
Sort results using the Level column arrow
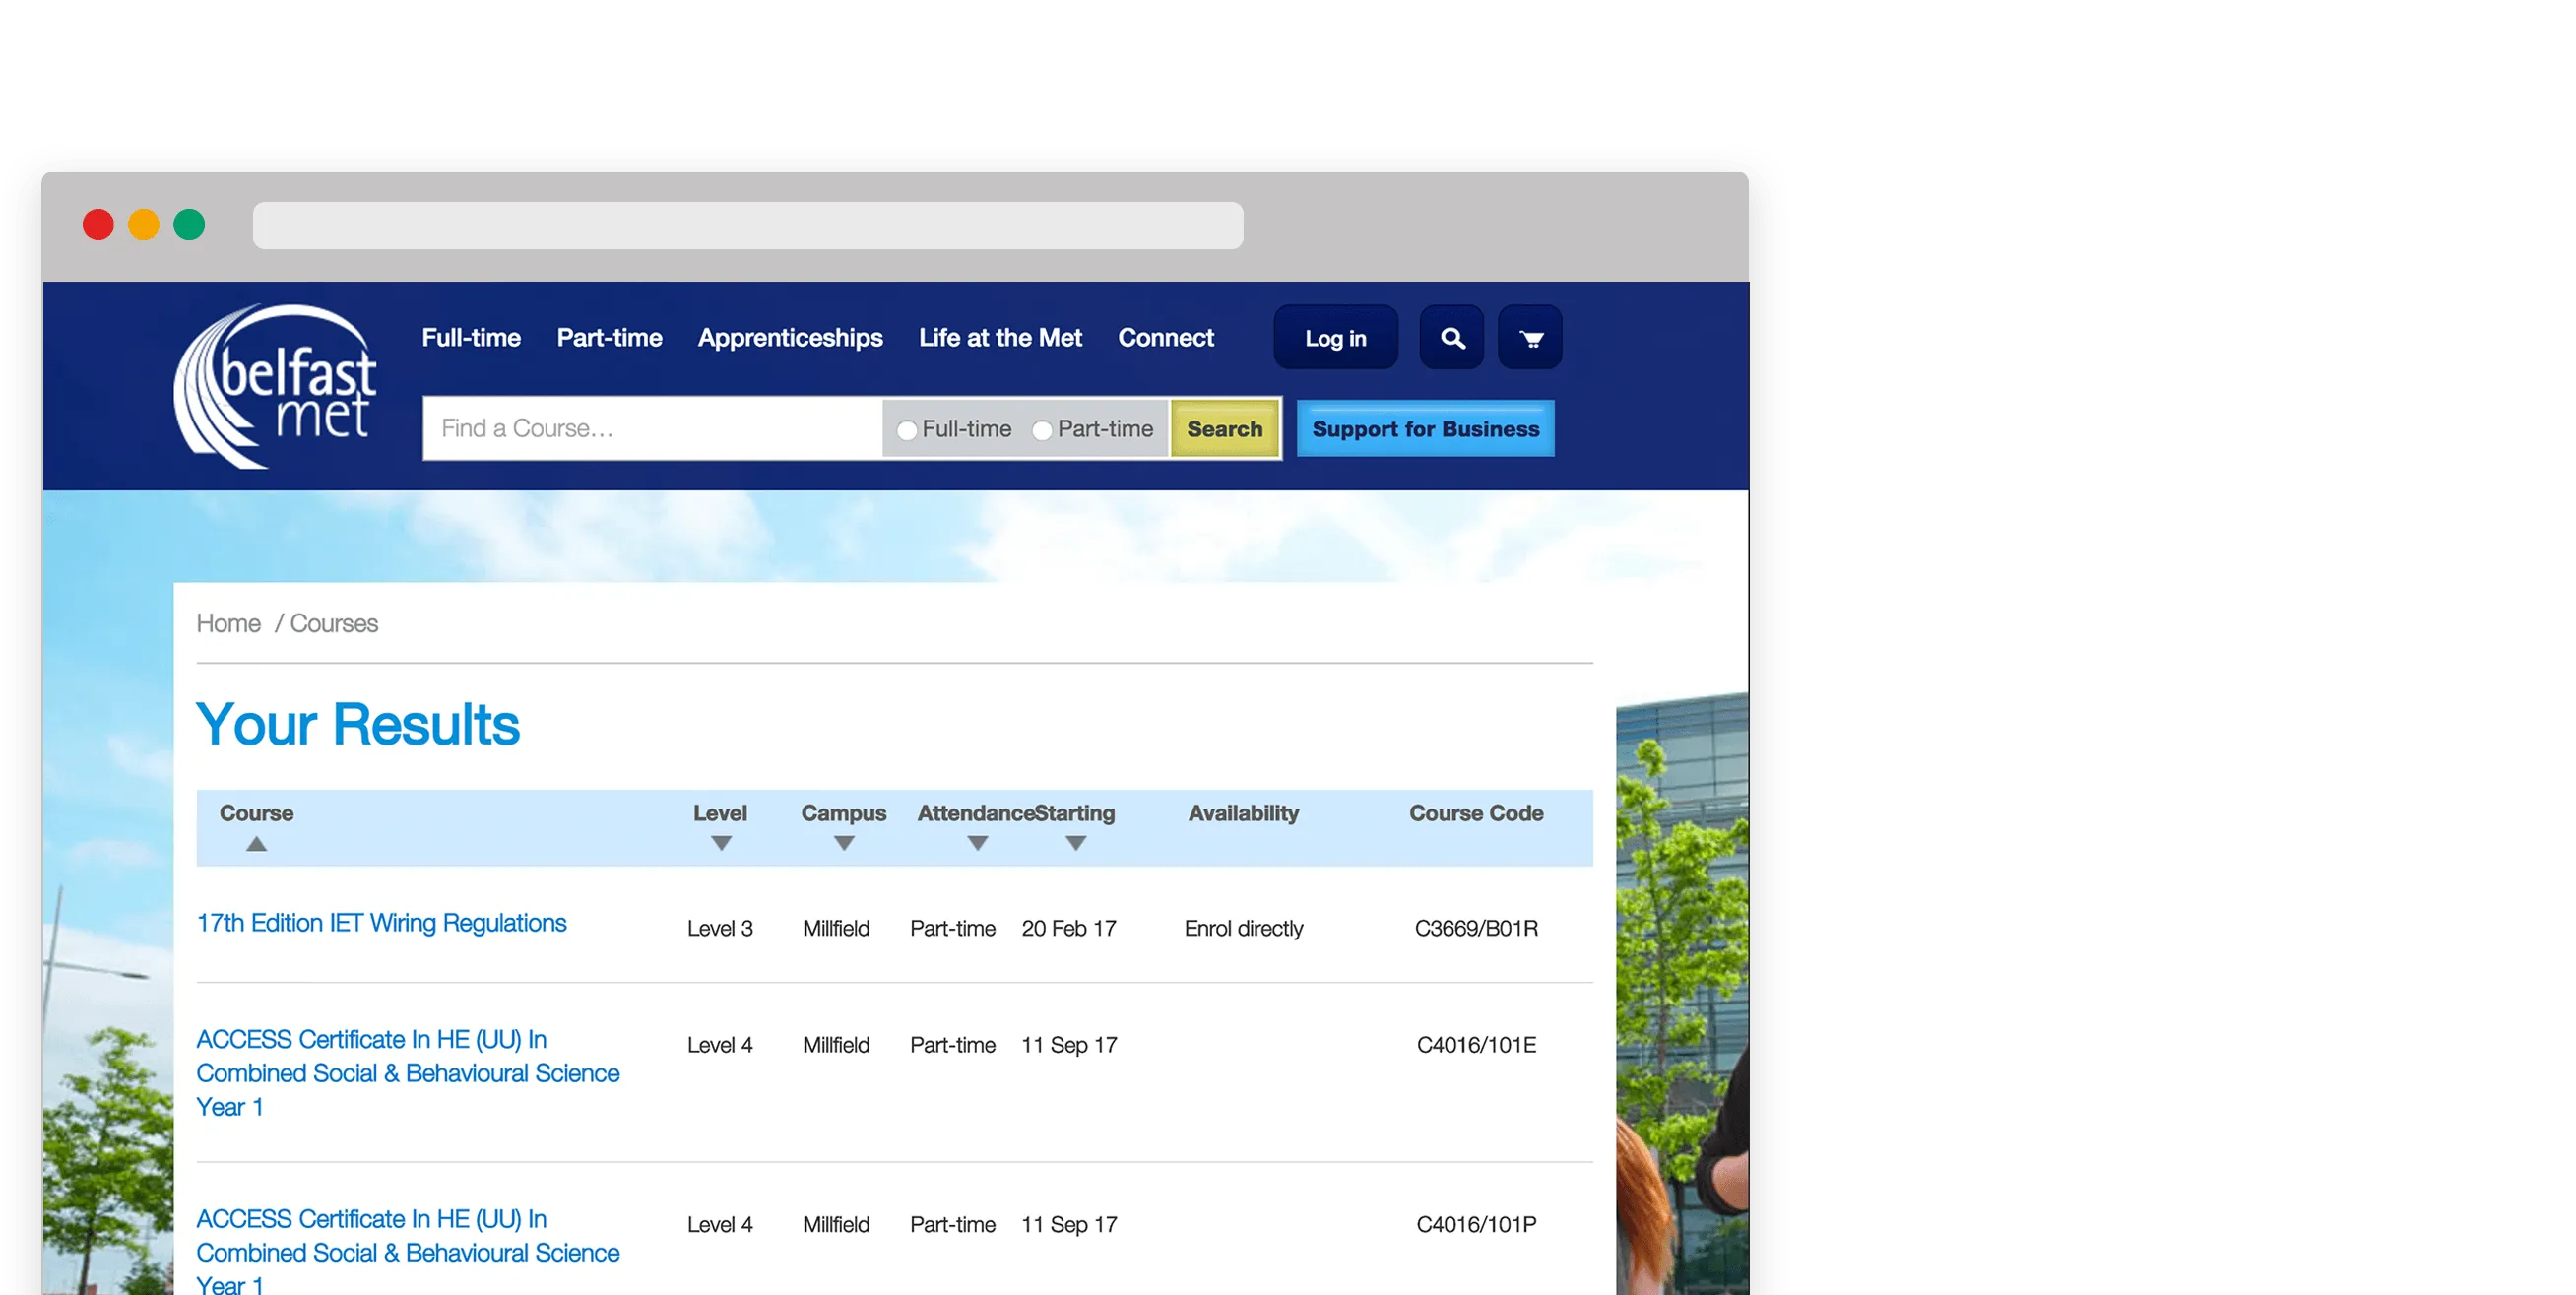click(720, 843)
